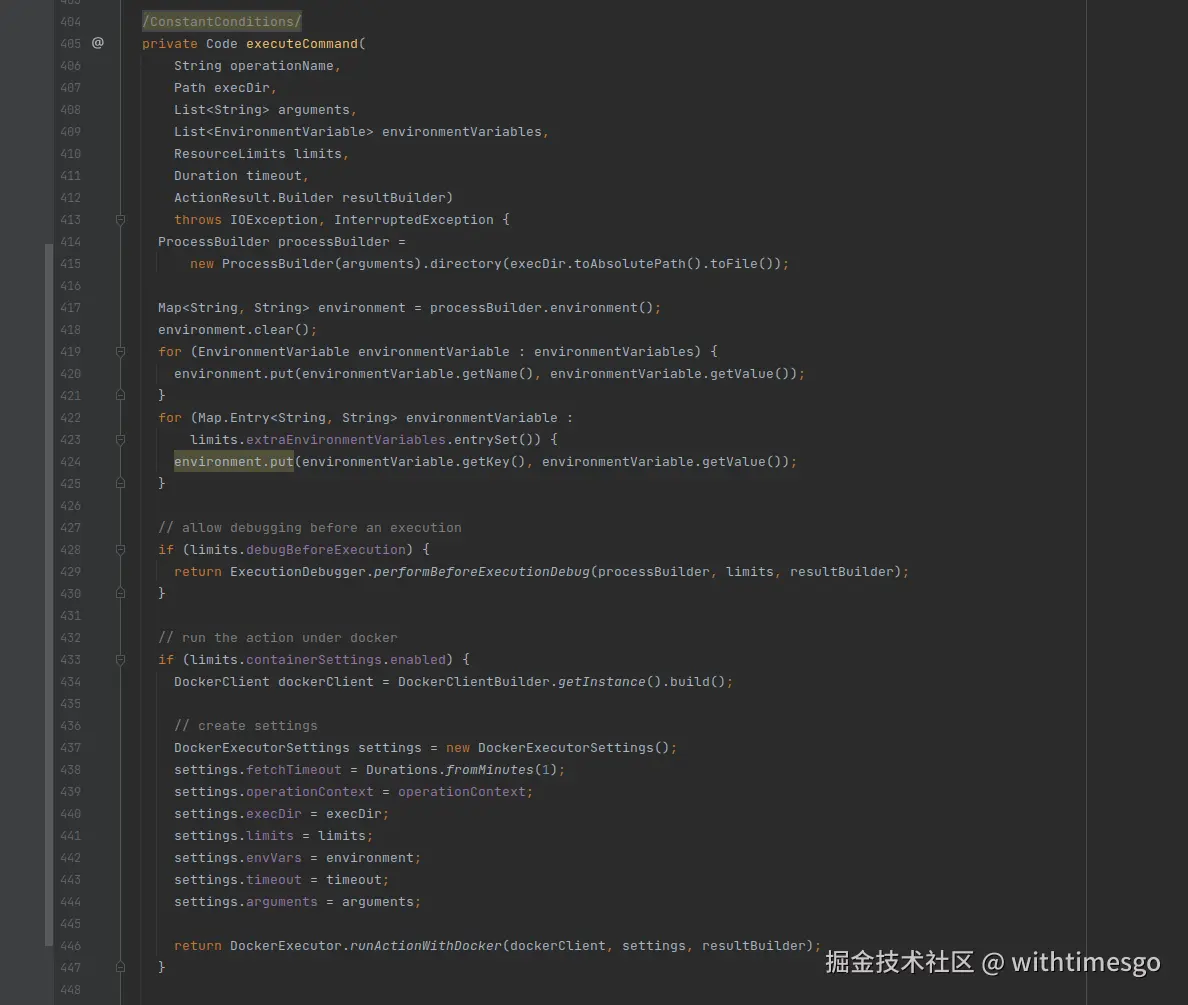Screen dimensions: 1188x1005
Task: Click performBeforeExecutionDebug method call
Action: pyautogui.click(x=482, y=571)
